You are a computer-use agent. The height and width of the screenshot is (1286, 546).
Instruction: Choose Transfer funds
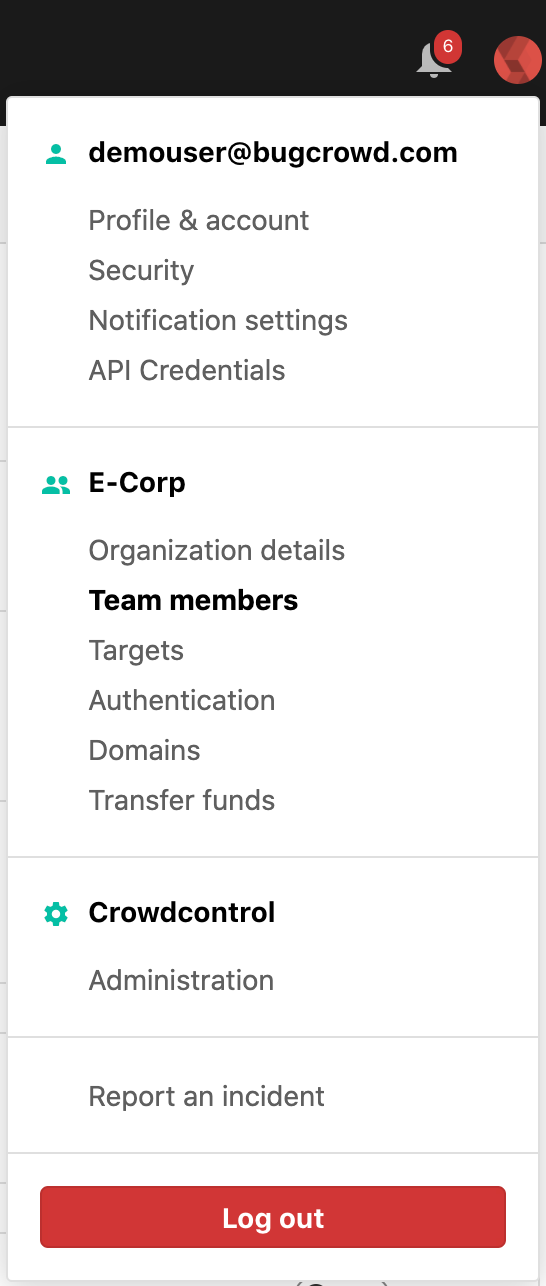182,801
